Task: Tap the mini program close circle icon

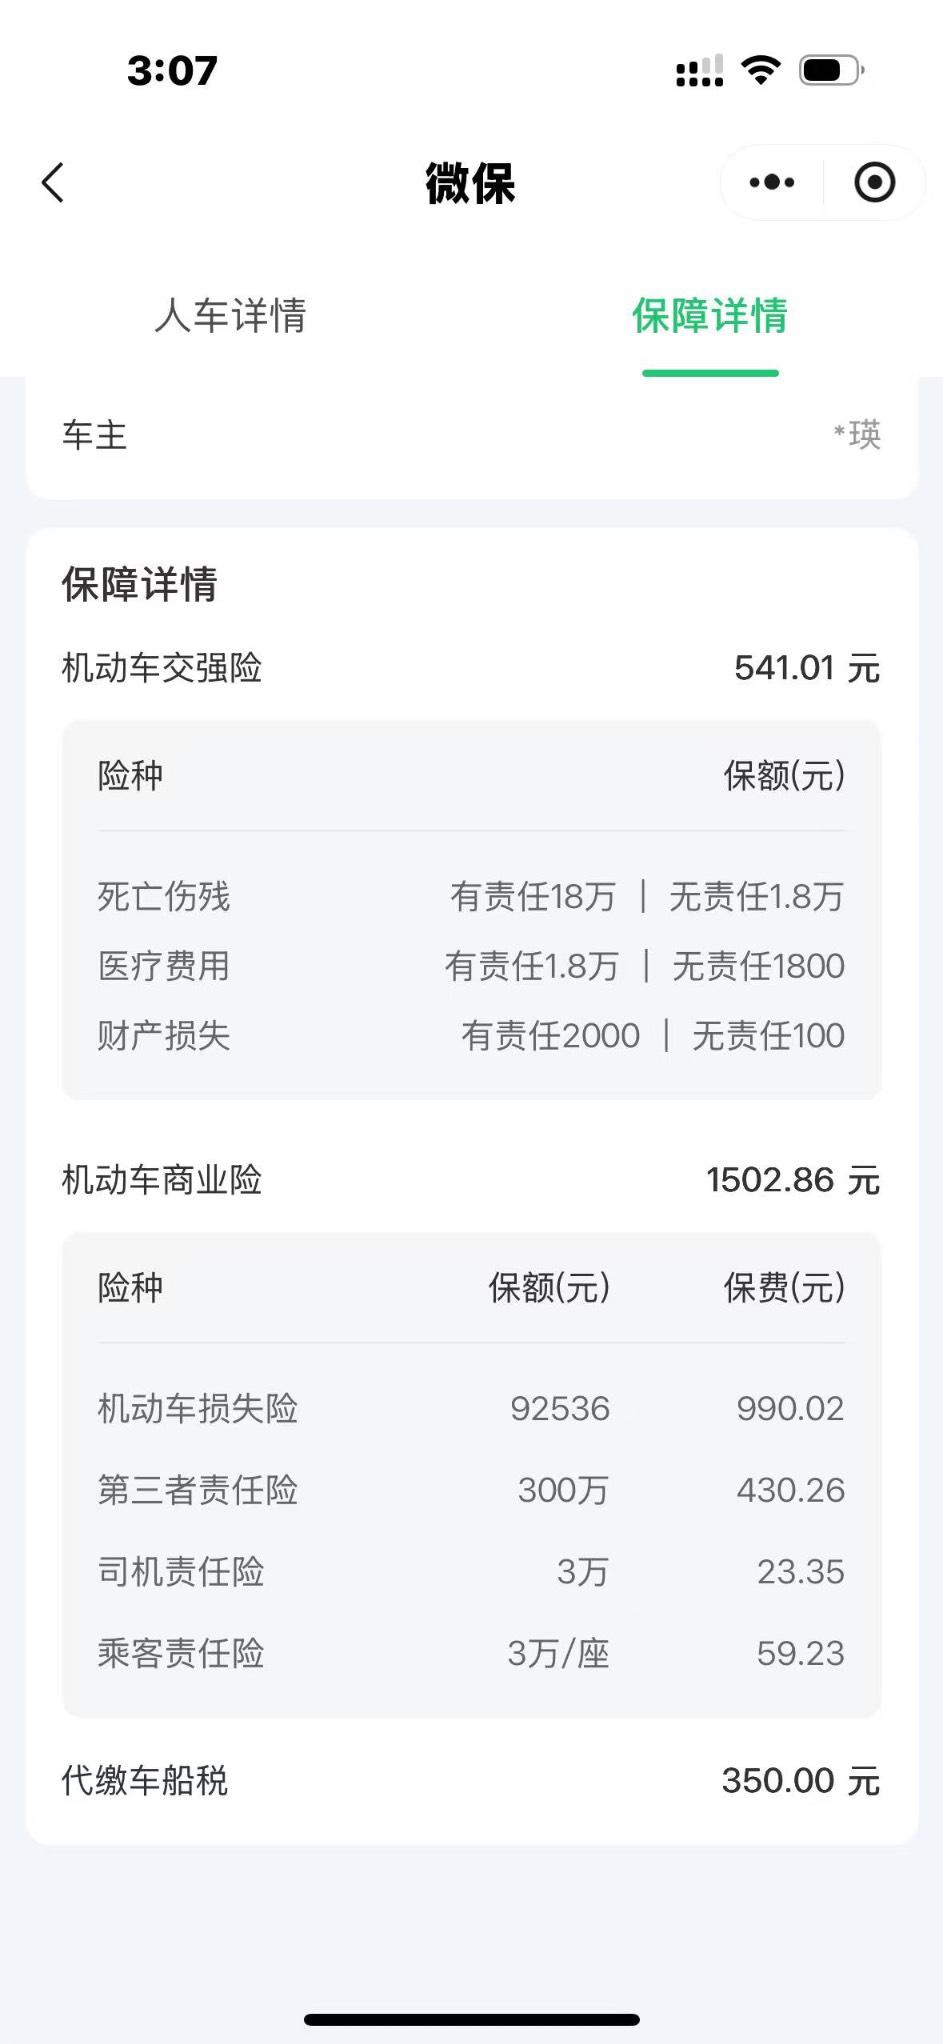Action: click(x=874, y=183)
